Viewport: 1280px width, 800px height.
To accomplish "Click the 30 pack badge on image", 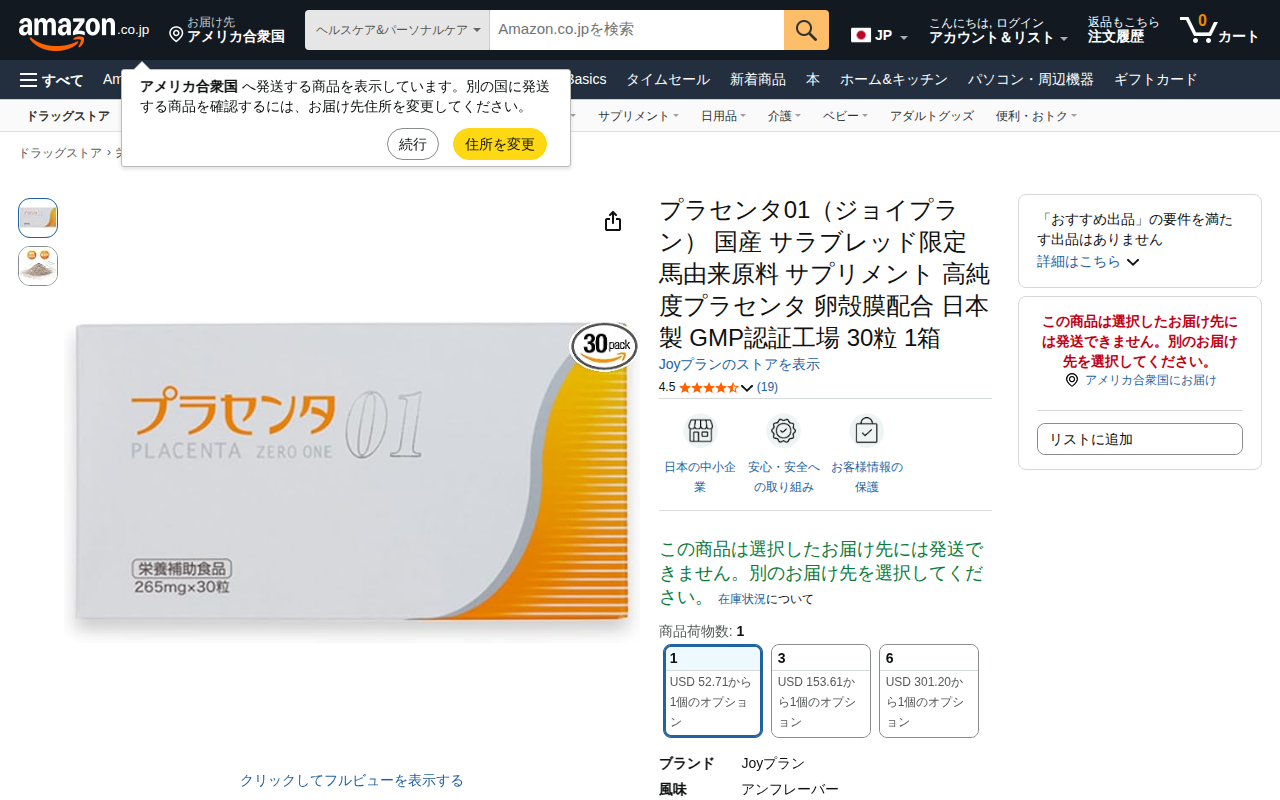I will point(604,346).
